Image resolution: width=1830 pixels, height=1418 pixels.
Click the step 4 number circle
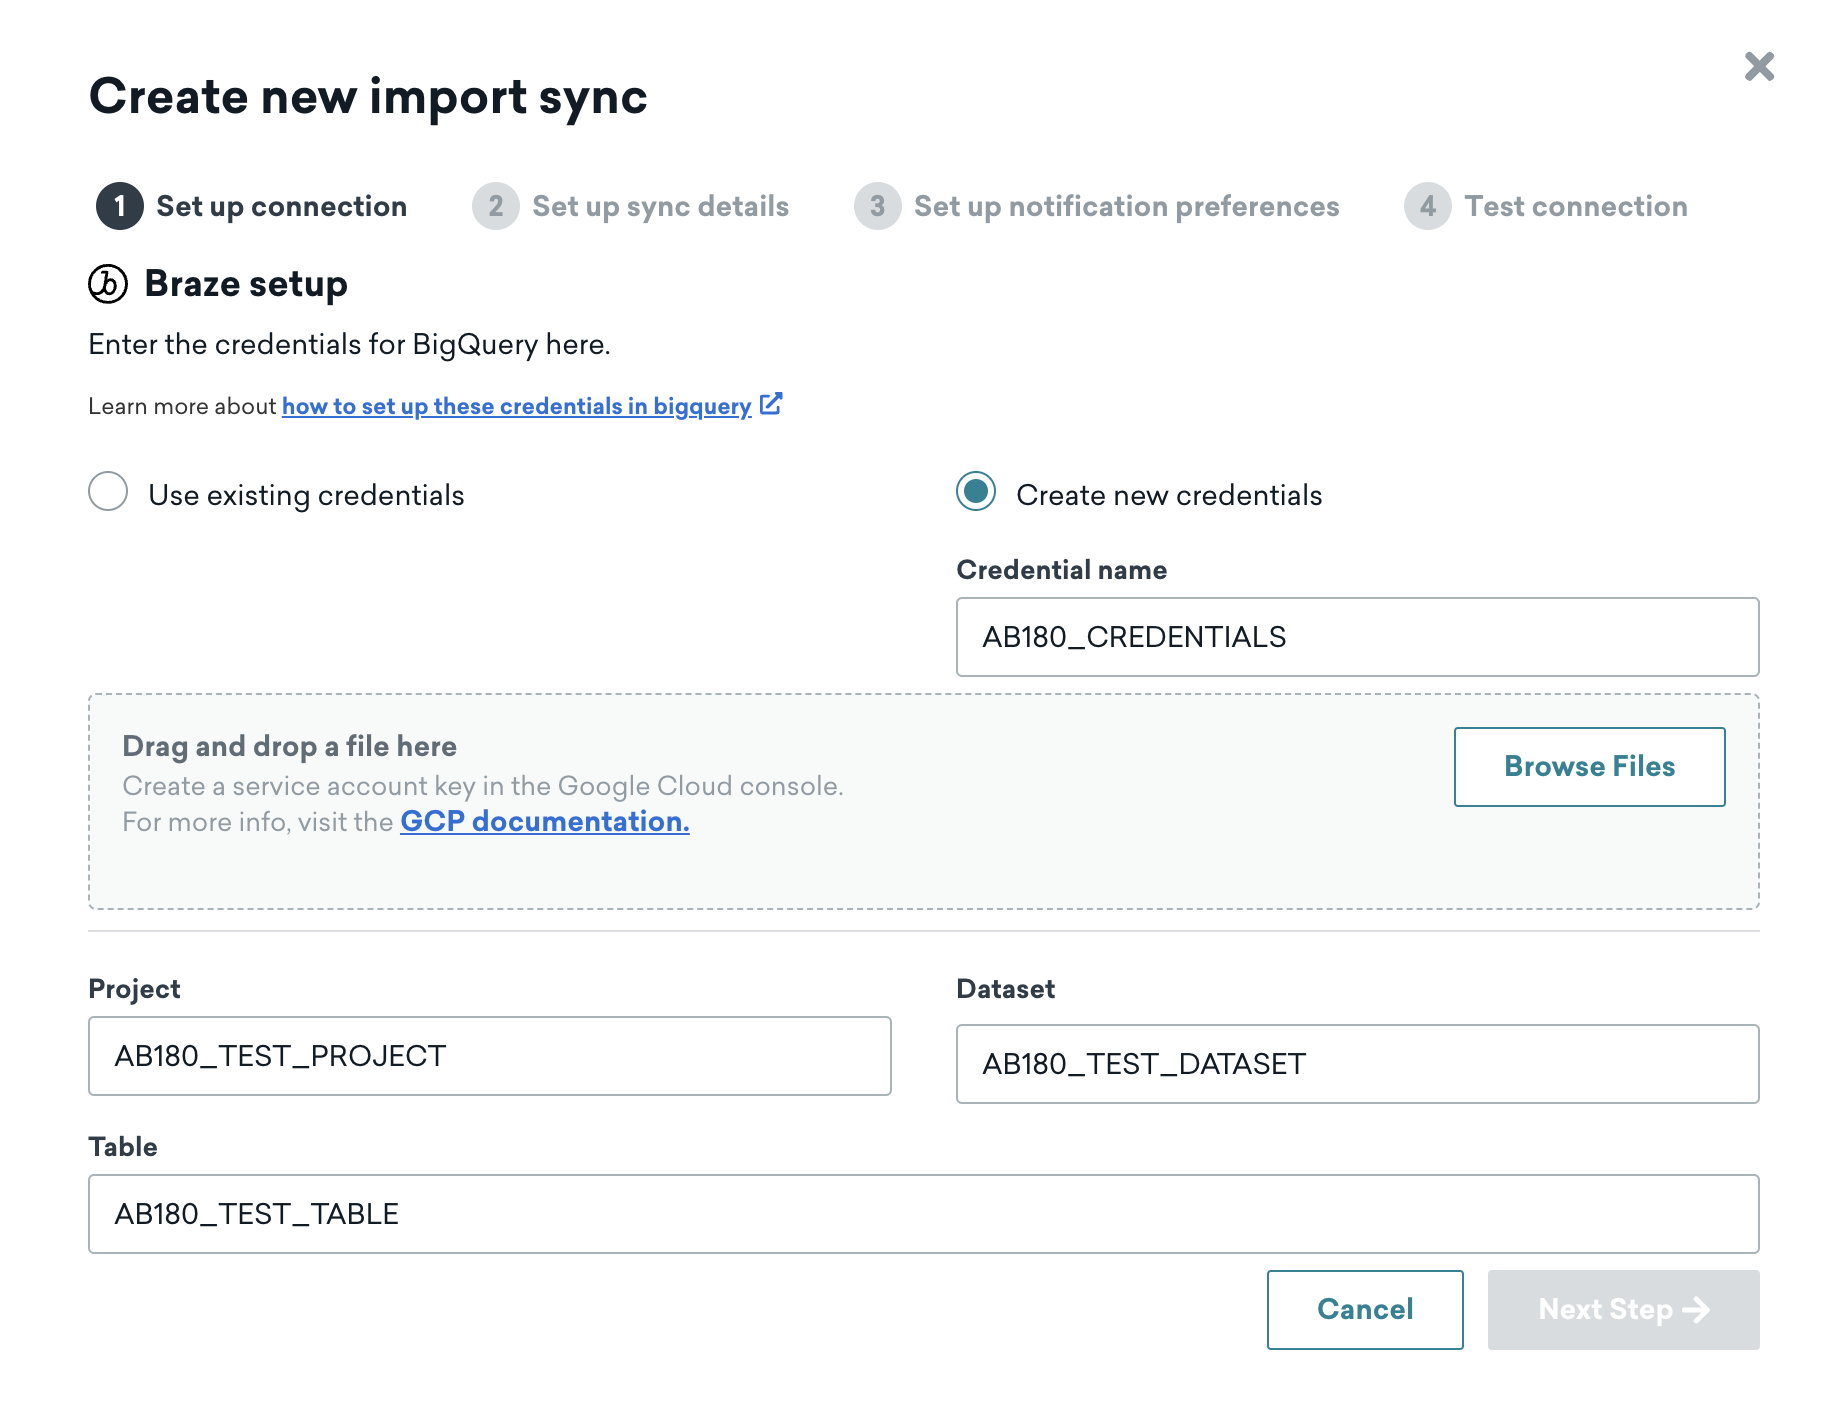(x=1428, y=206)
